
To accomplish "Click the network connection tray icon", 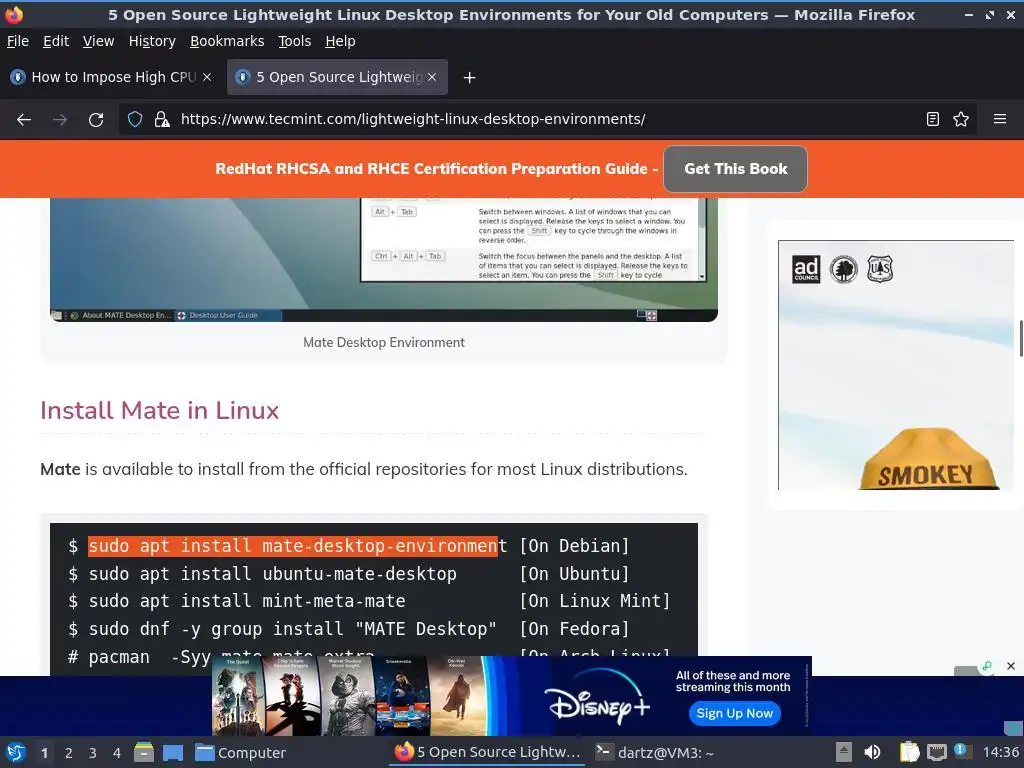I will tap(937, 752).
